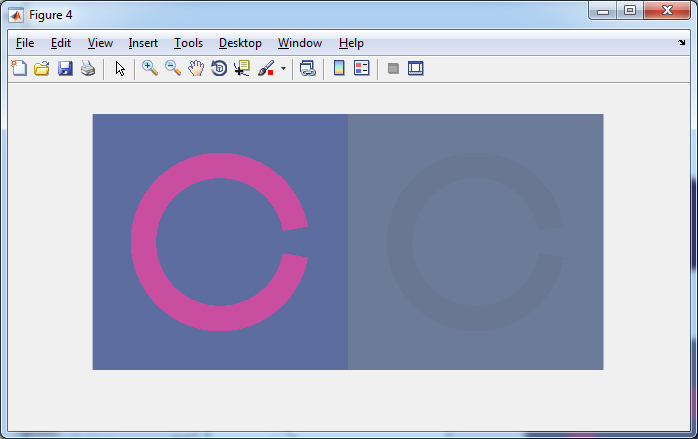
Task: Save the figure with floppy disk icon
Action: pos(65,68)
